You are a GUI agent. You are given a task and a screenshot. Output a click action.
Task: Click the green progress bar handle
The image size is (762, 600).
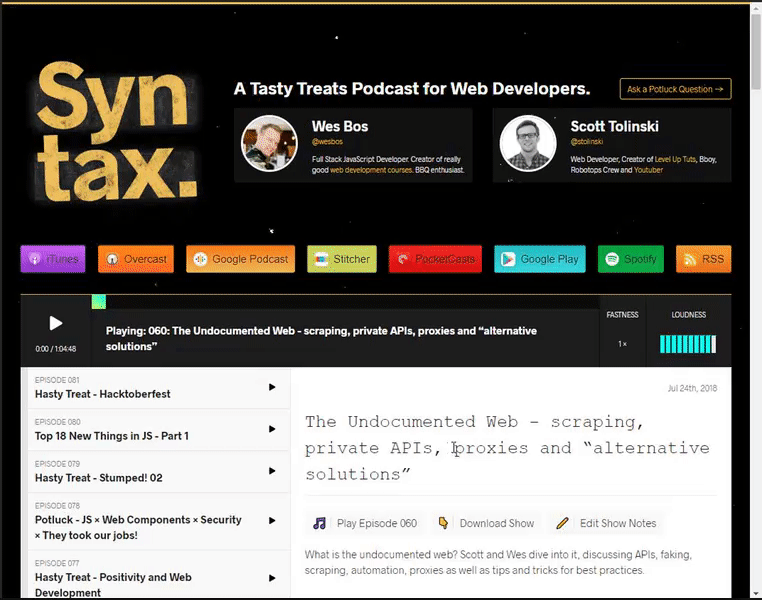pyautogui.click(x=99, y=302)
